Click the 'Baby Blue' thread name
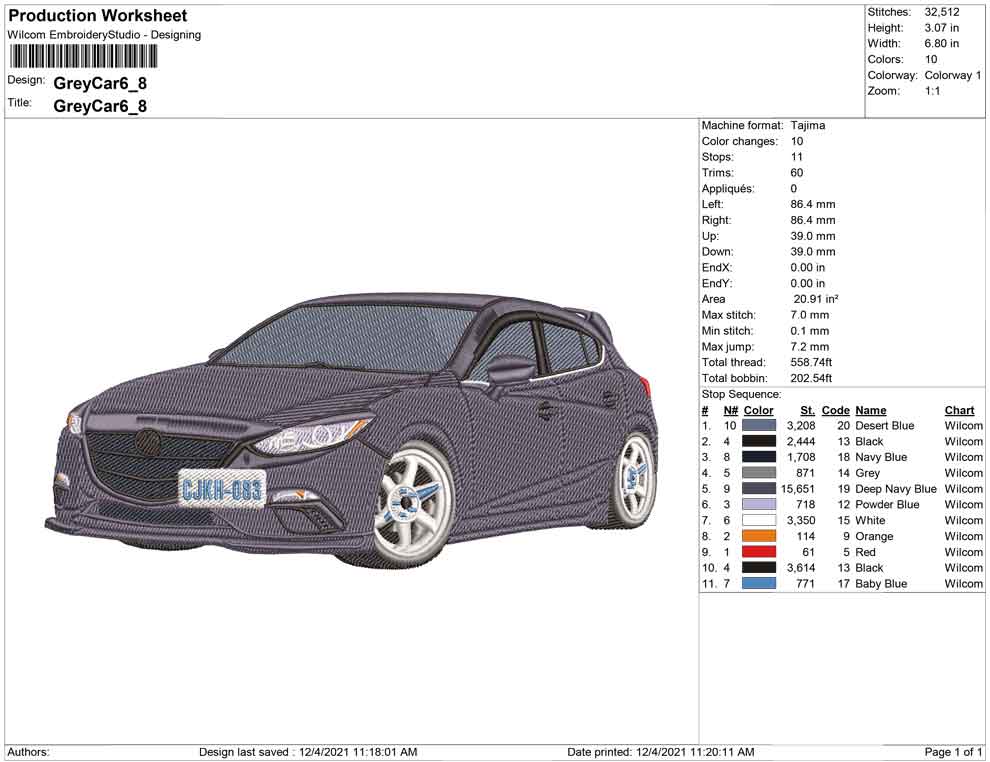Image resolution: width=990 pixels, height=762 pixels. [x=881, y=583]
